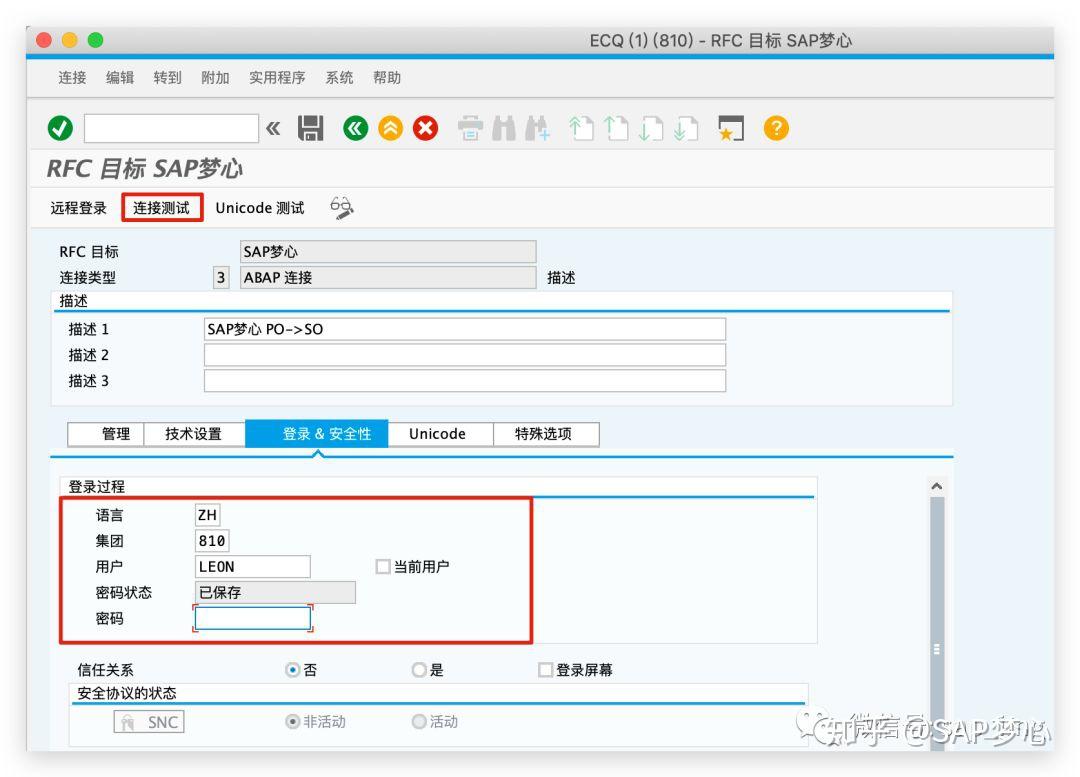Select 是 for 信任关系
The width and height of the screenshot is (1080, 777).
tap(419, 670)
